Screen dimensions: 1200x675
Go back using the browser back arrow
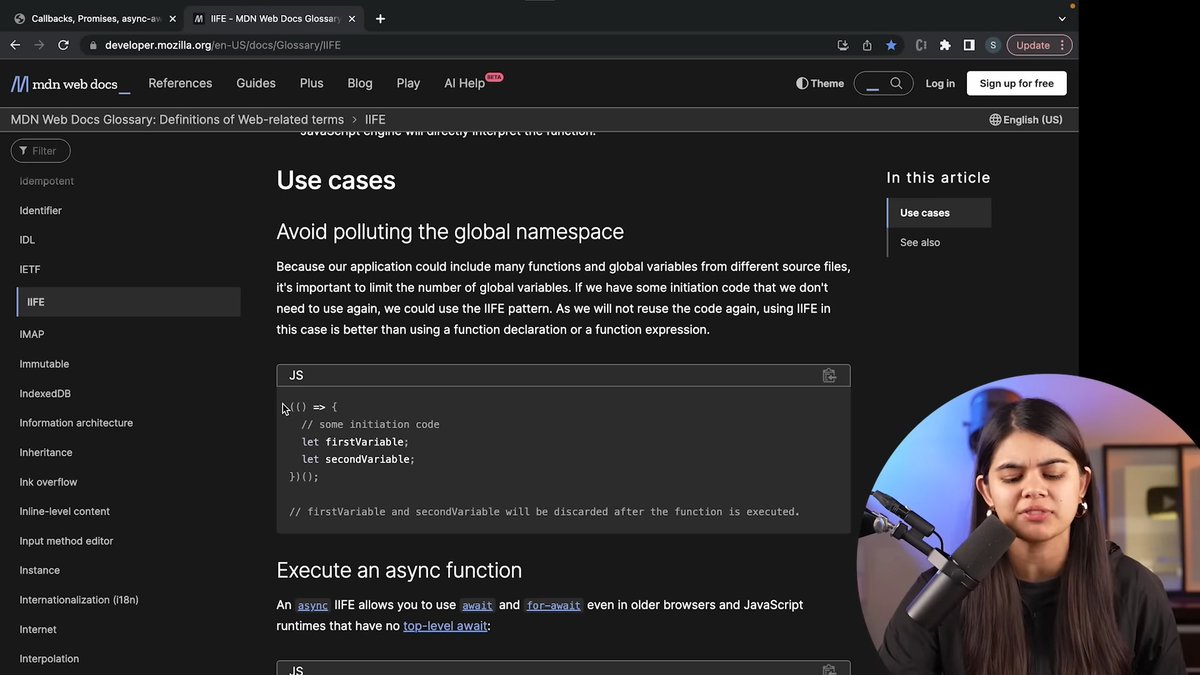15,45
